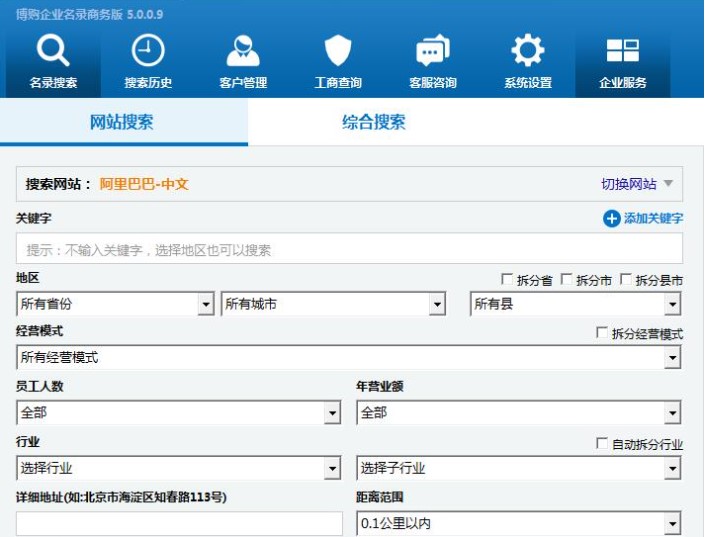Click the 客户管理 toolbar label
707x537 pixels.
pos(243,83)
